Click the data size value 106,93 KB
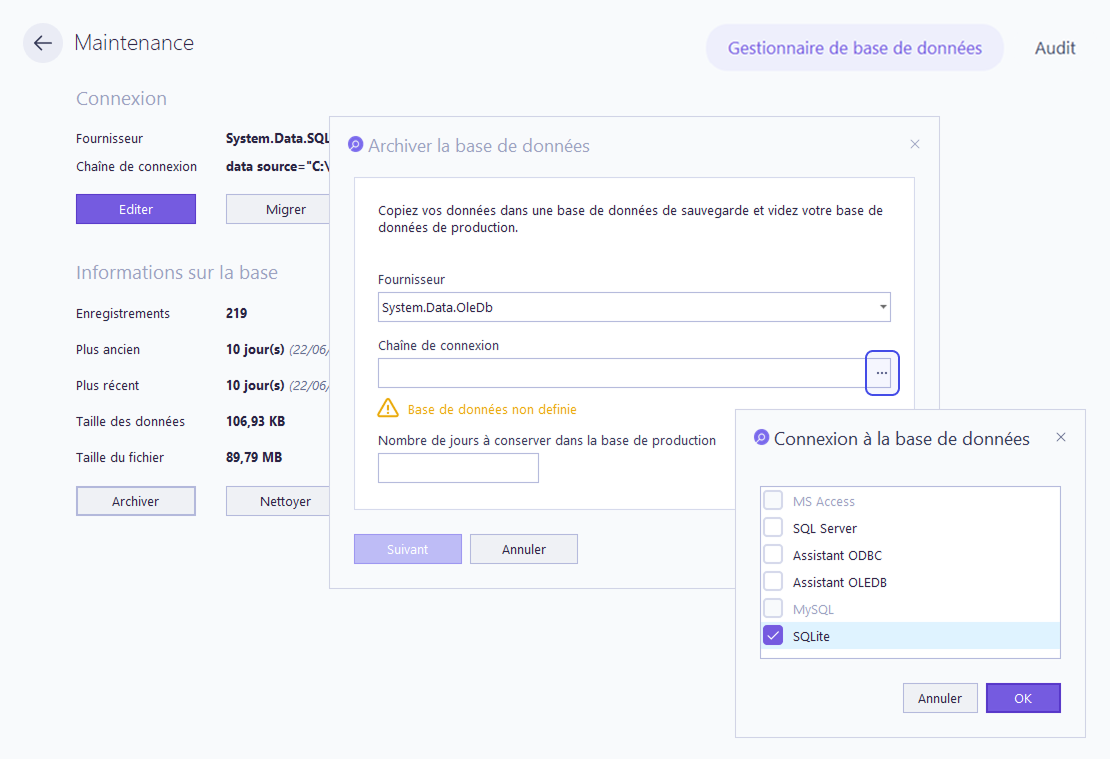Viewport: 1110px width, 759px height. (256, 421)
